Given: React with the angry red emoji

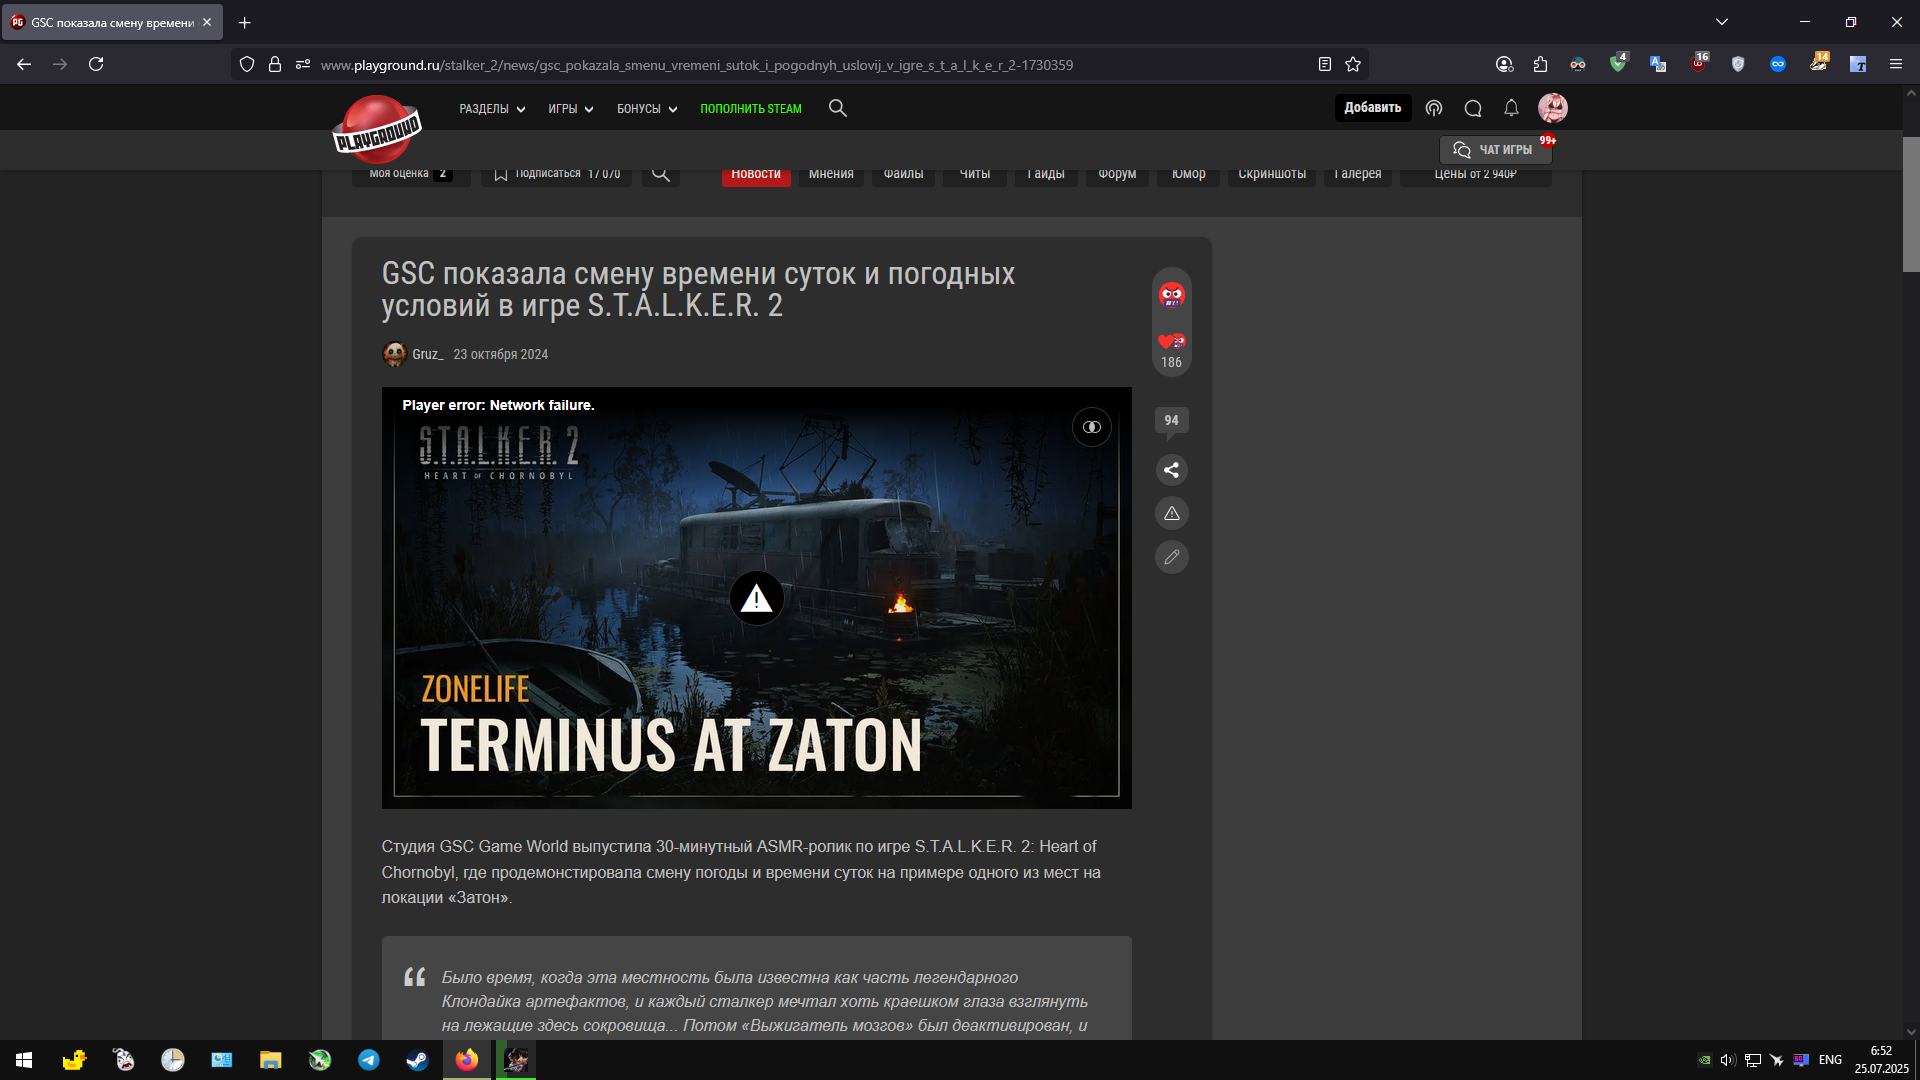Looking at the screenshot, I should (x=1172, y=294).
